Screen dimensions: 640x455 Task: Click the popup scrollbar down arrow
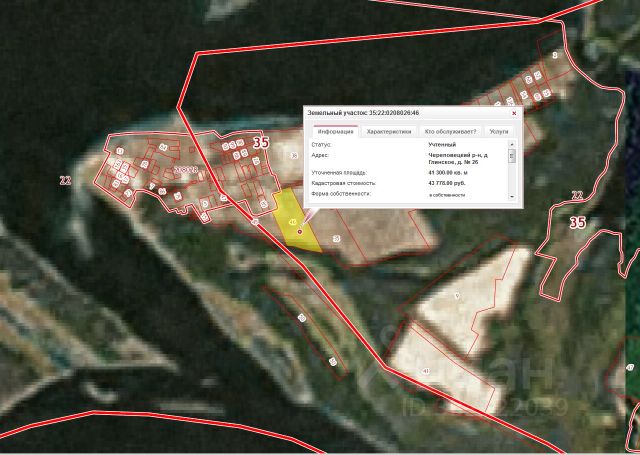tap(512, 196)
